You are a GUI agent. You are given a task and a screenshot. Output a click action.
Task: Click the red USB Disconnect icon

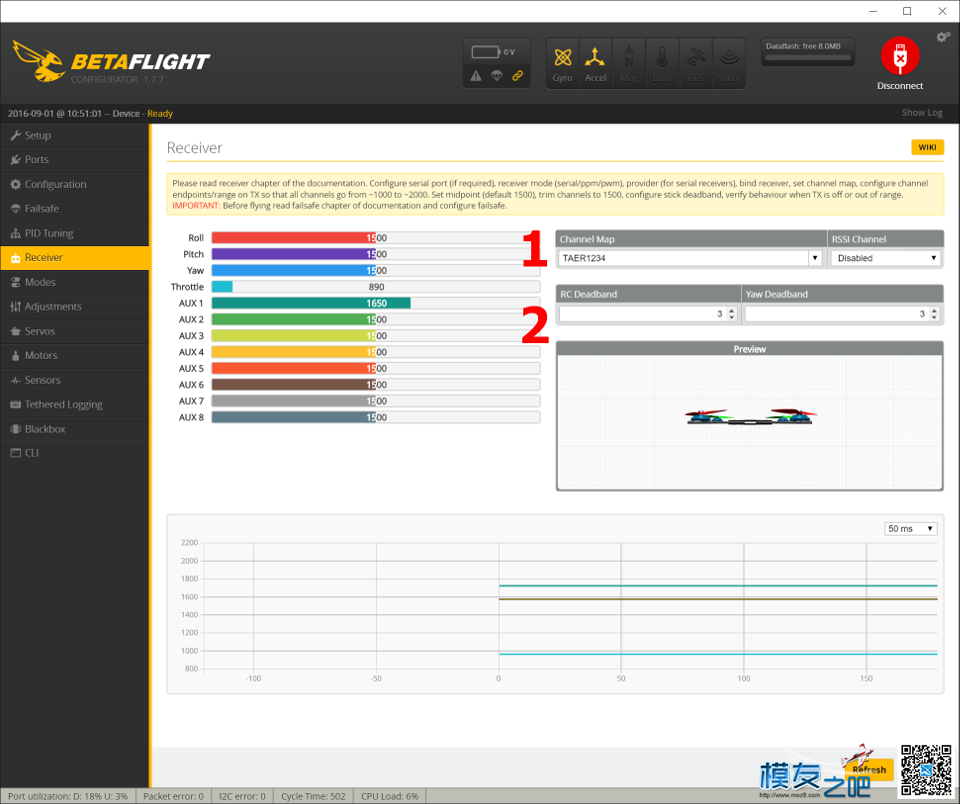click(x=899, y=56)
